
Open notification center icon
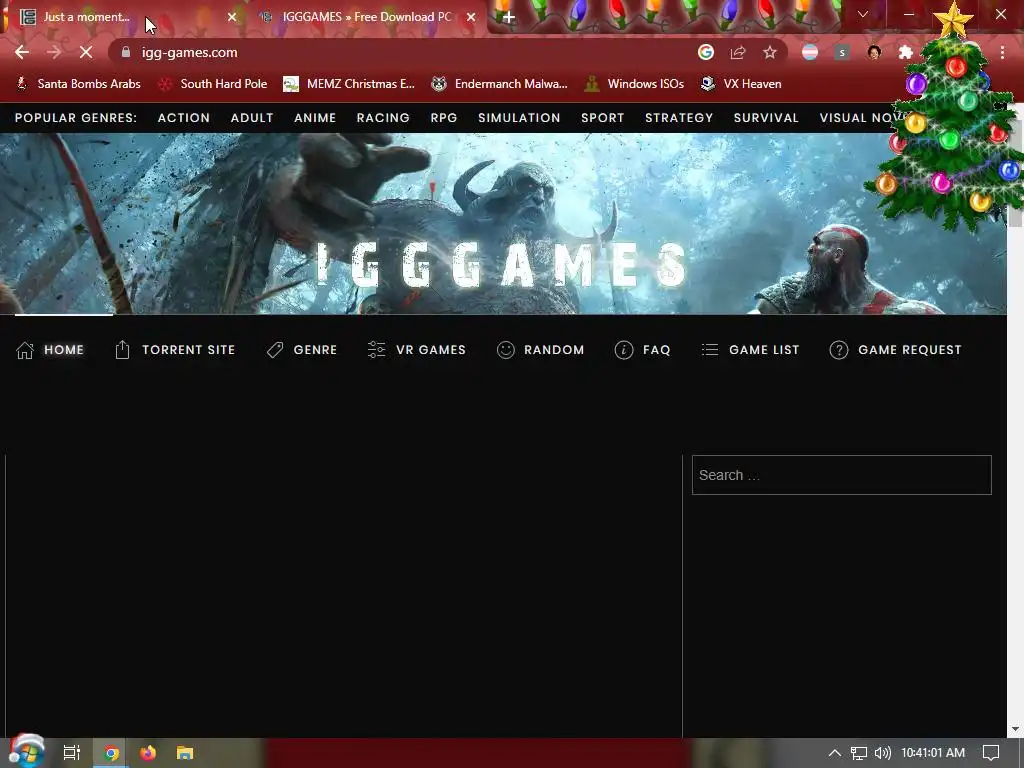pyautogui.click(x=991, y=753)
